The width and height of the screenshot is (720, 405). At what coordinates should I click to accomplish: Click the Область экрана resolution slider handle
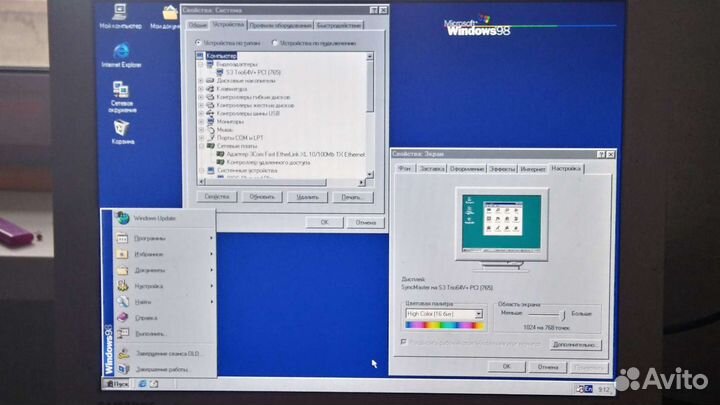click(x=563, y=315)
